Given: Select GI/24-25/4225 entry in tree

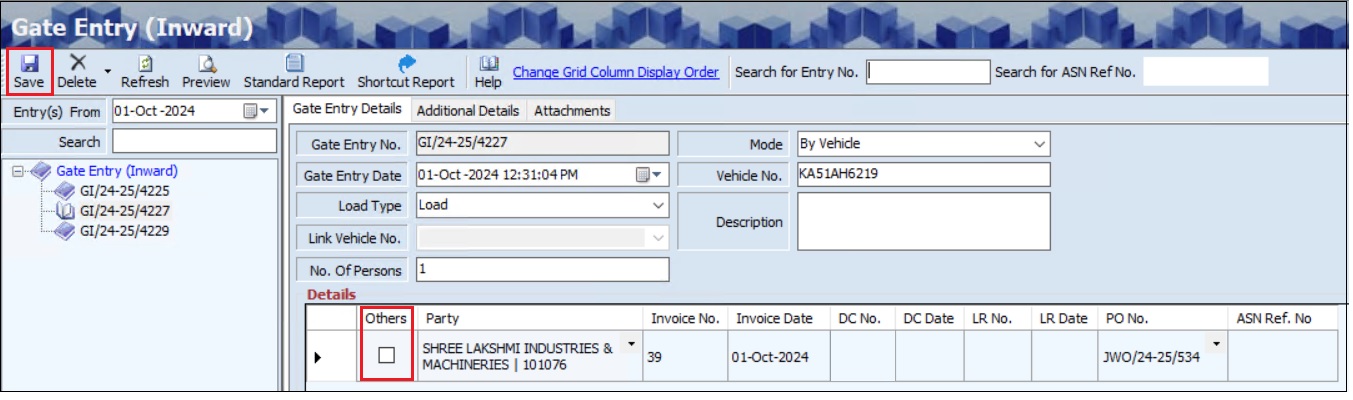Looking at the screenshot, I should click(124, 191).
